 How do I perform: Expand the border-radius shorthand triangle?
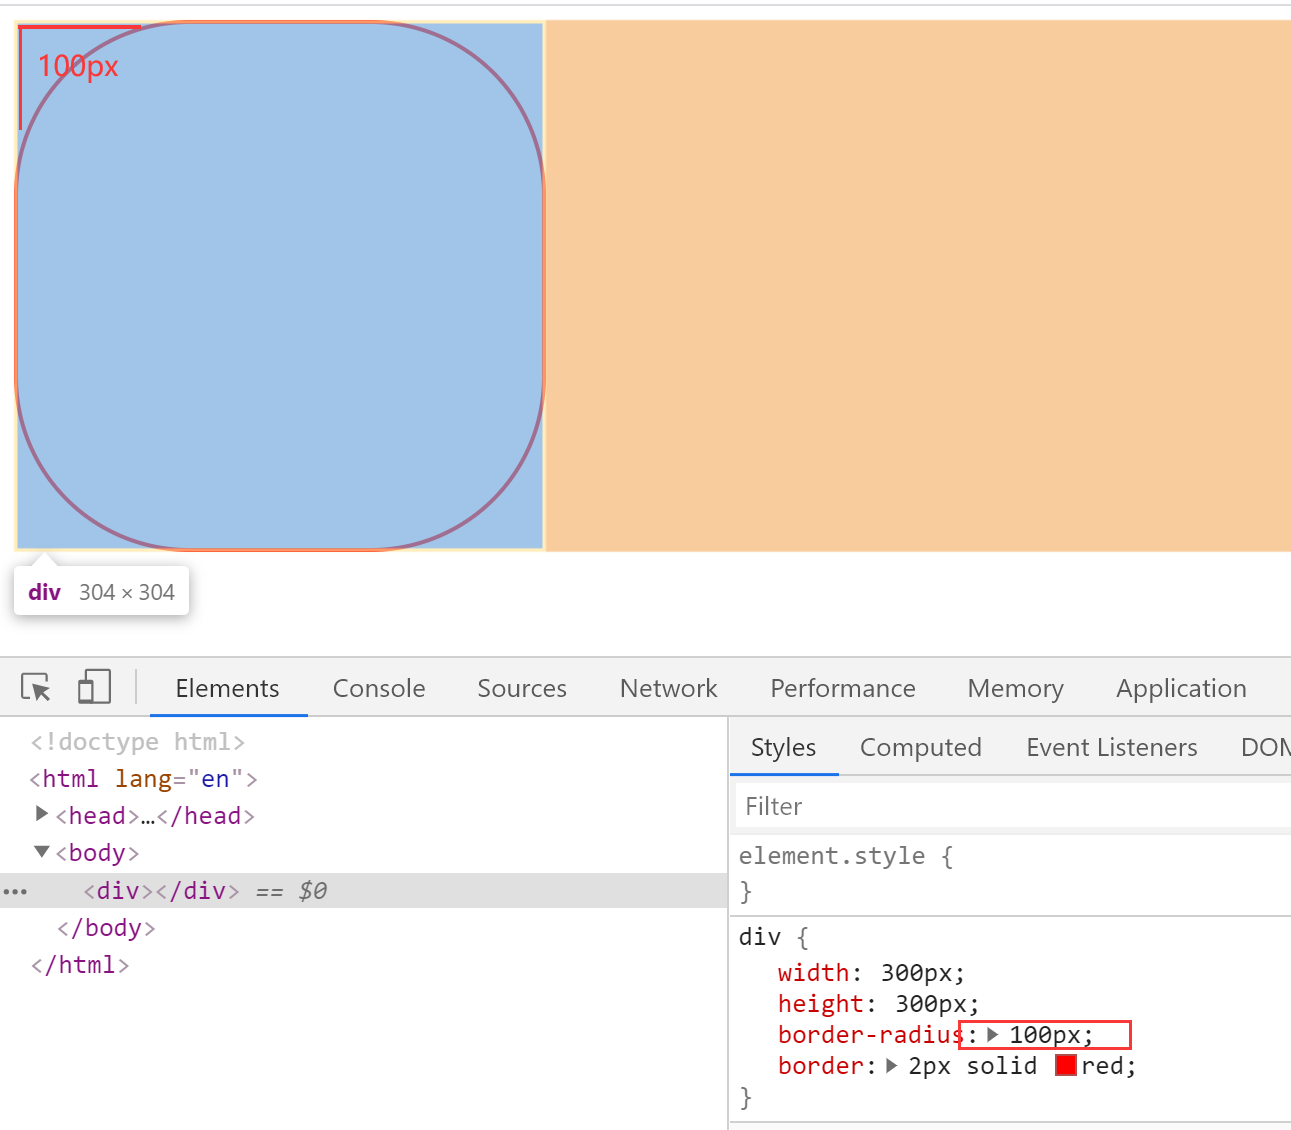tap(993, 1034)
